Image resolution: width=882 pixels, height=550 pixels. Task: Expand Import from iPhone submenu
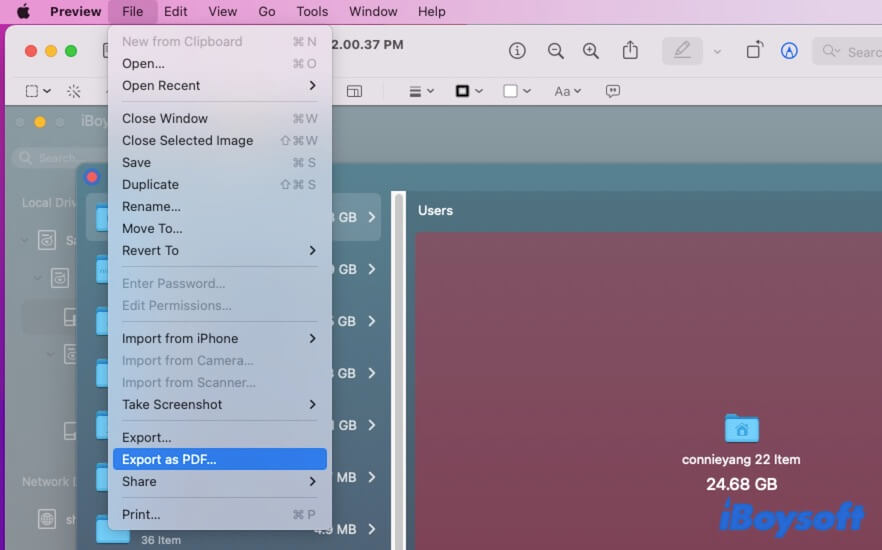[x=219, y=339]
